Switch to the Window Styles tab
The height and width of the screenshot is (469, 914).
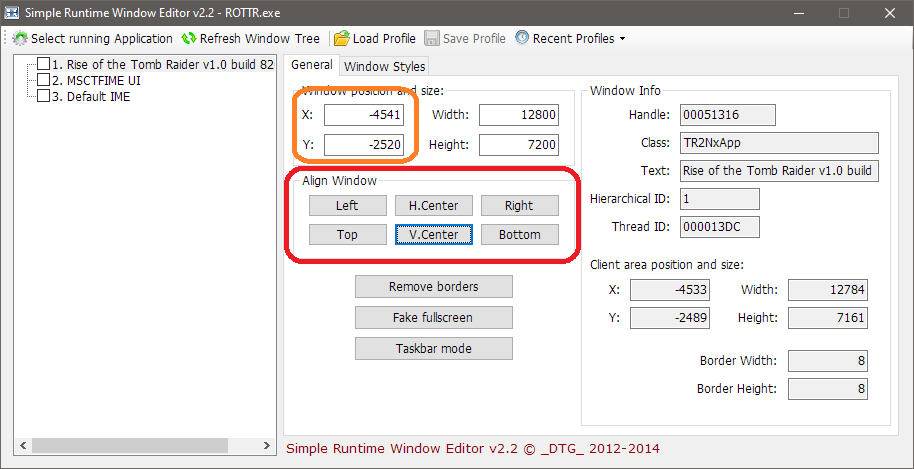coord(384,66)
